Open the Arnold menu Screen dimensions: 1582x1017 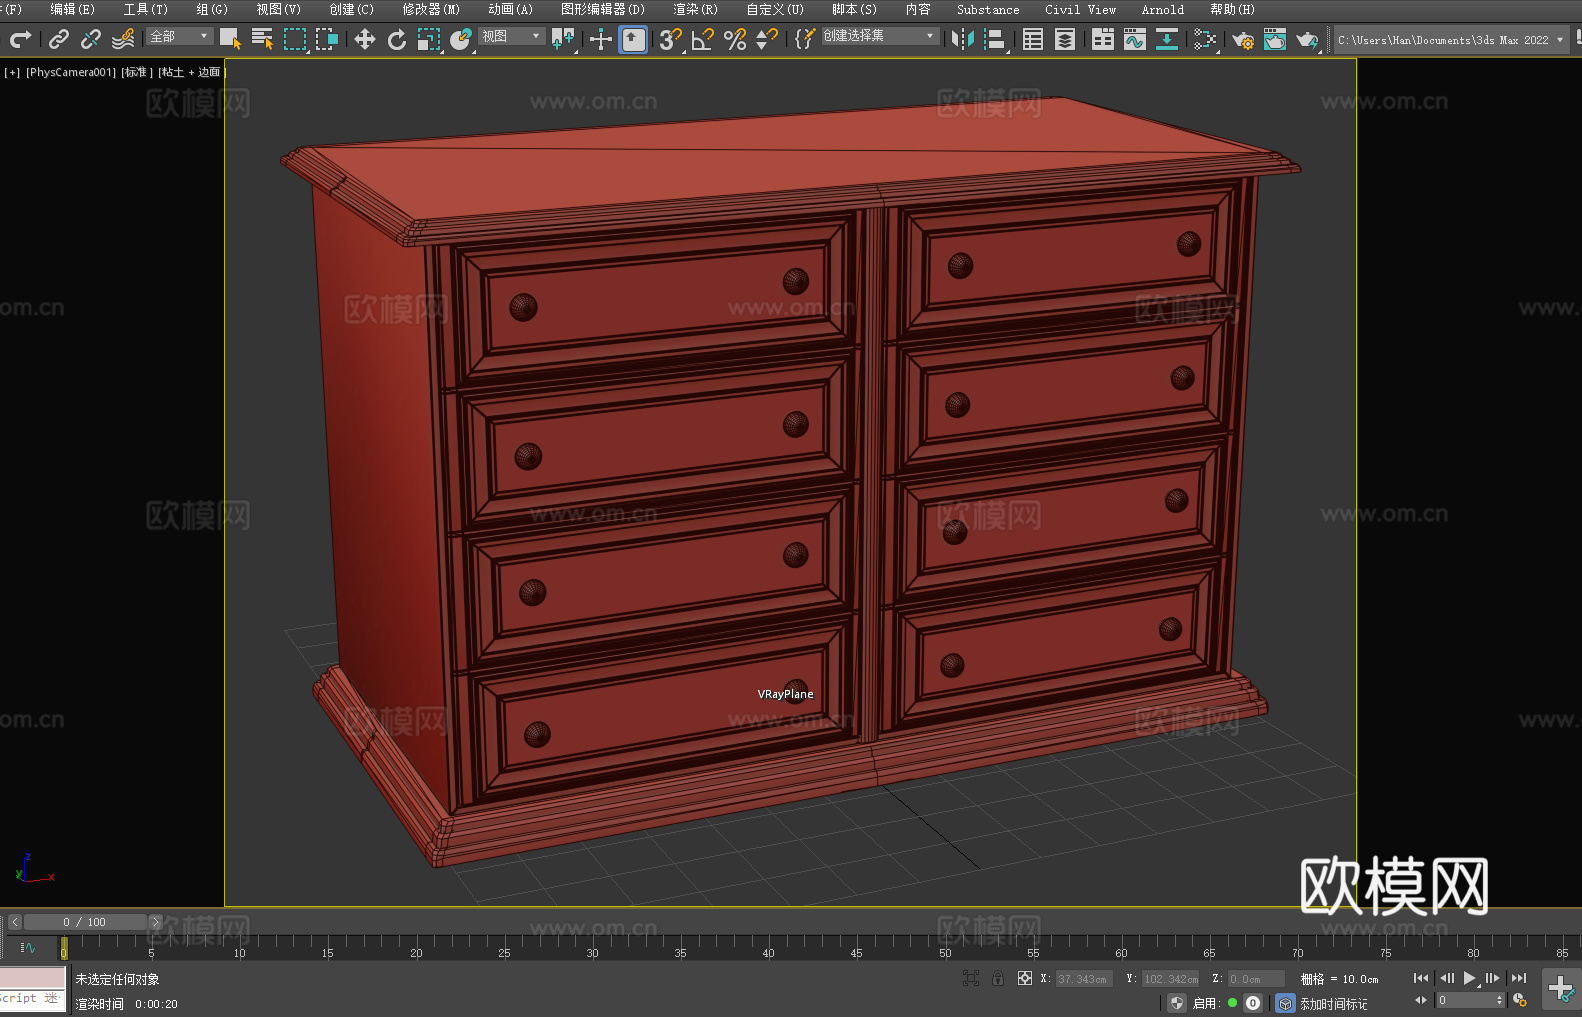click(x=1163, y=9)
